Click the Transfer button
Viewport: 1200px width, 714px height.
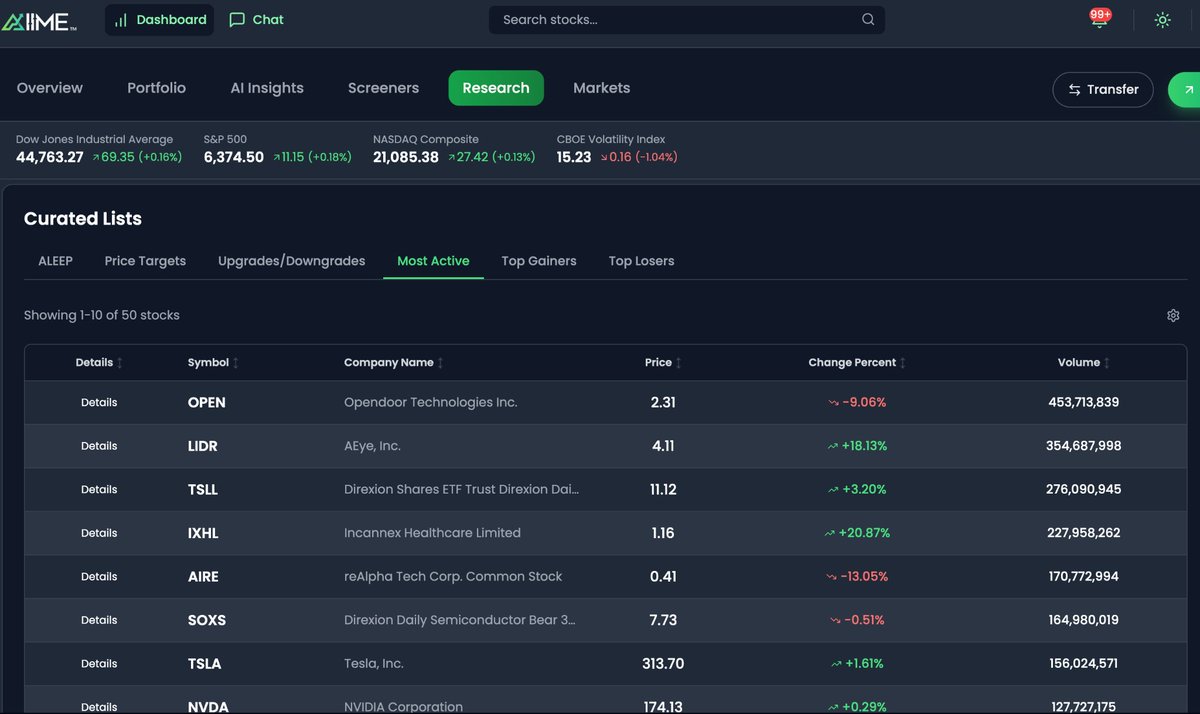tap(1103, 90)
